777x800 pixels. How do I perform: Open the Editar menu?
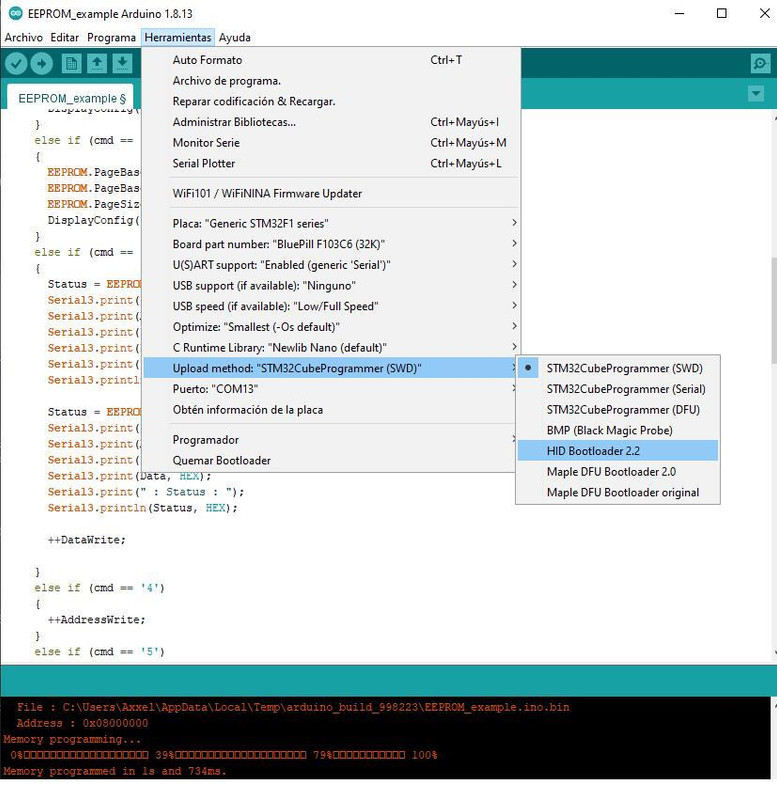(x=64, y=37)
